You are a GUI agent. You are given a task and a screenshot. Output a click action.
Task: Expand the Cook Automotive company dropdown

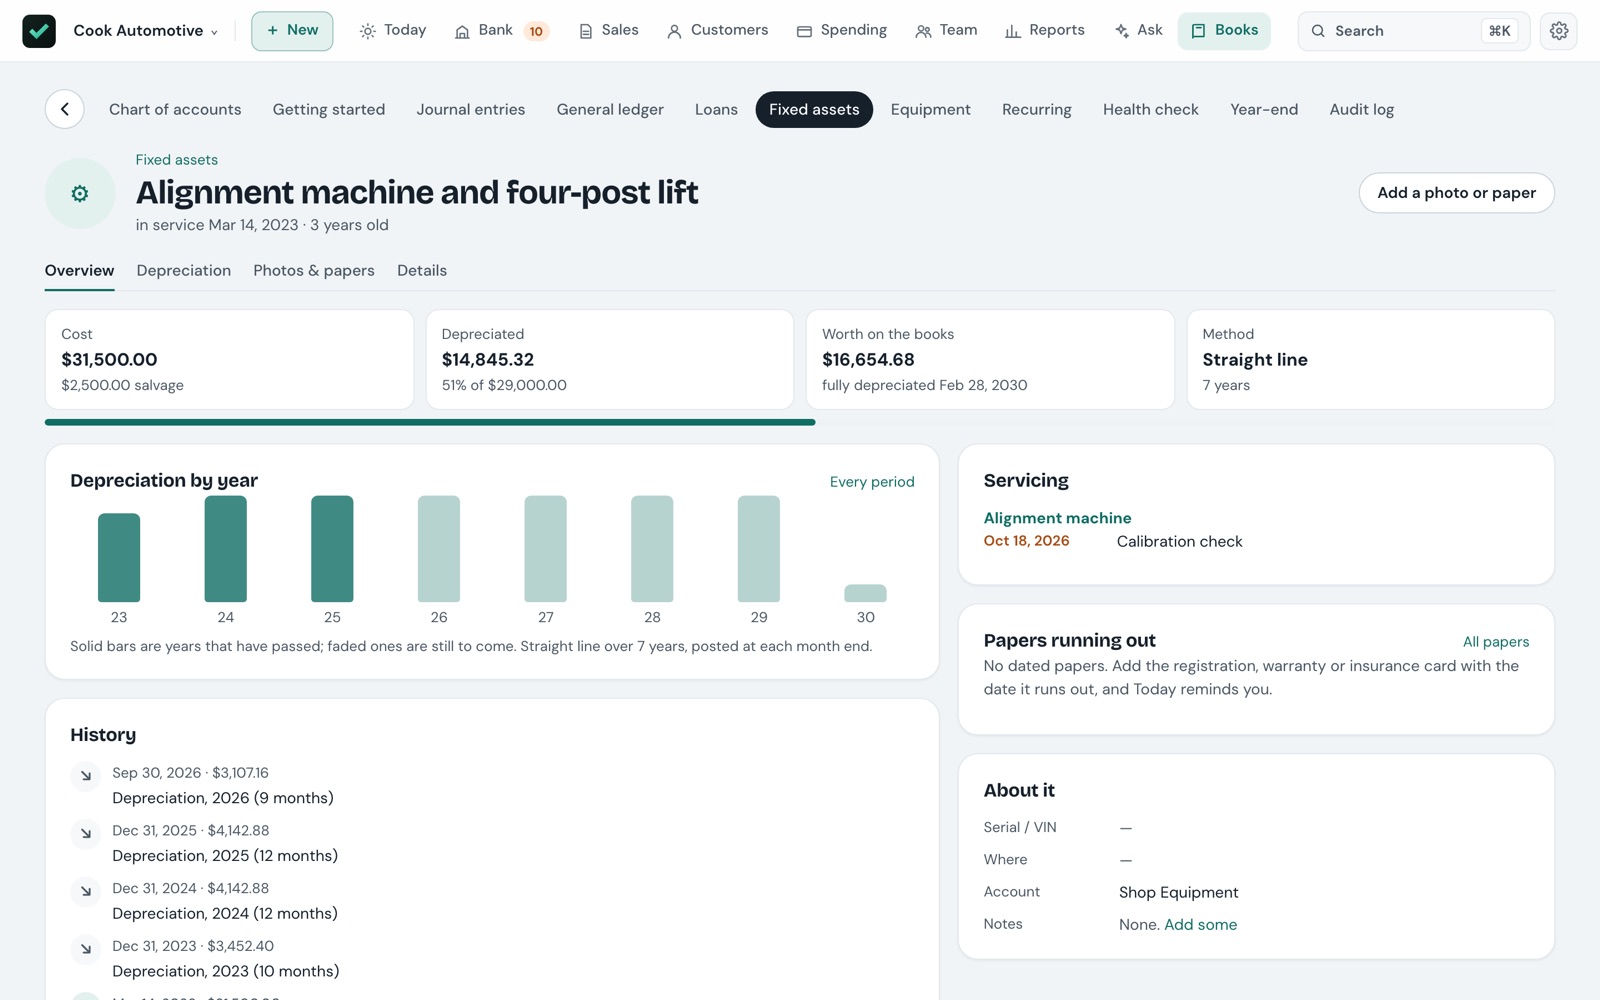tap(146, 31)
